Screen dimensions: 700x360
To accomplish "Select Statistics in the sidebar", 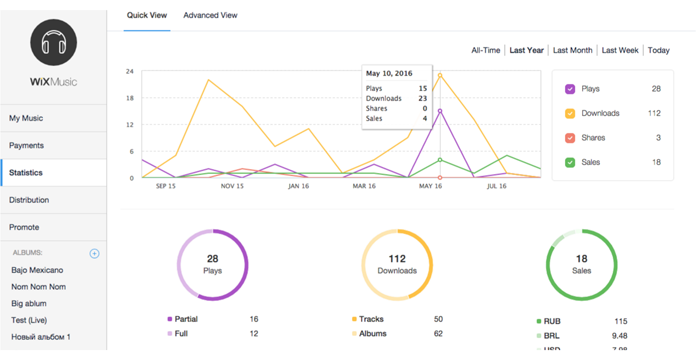I will (x=54, y=173).
